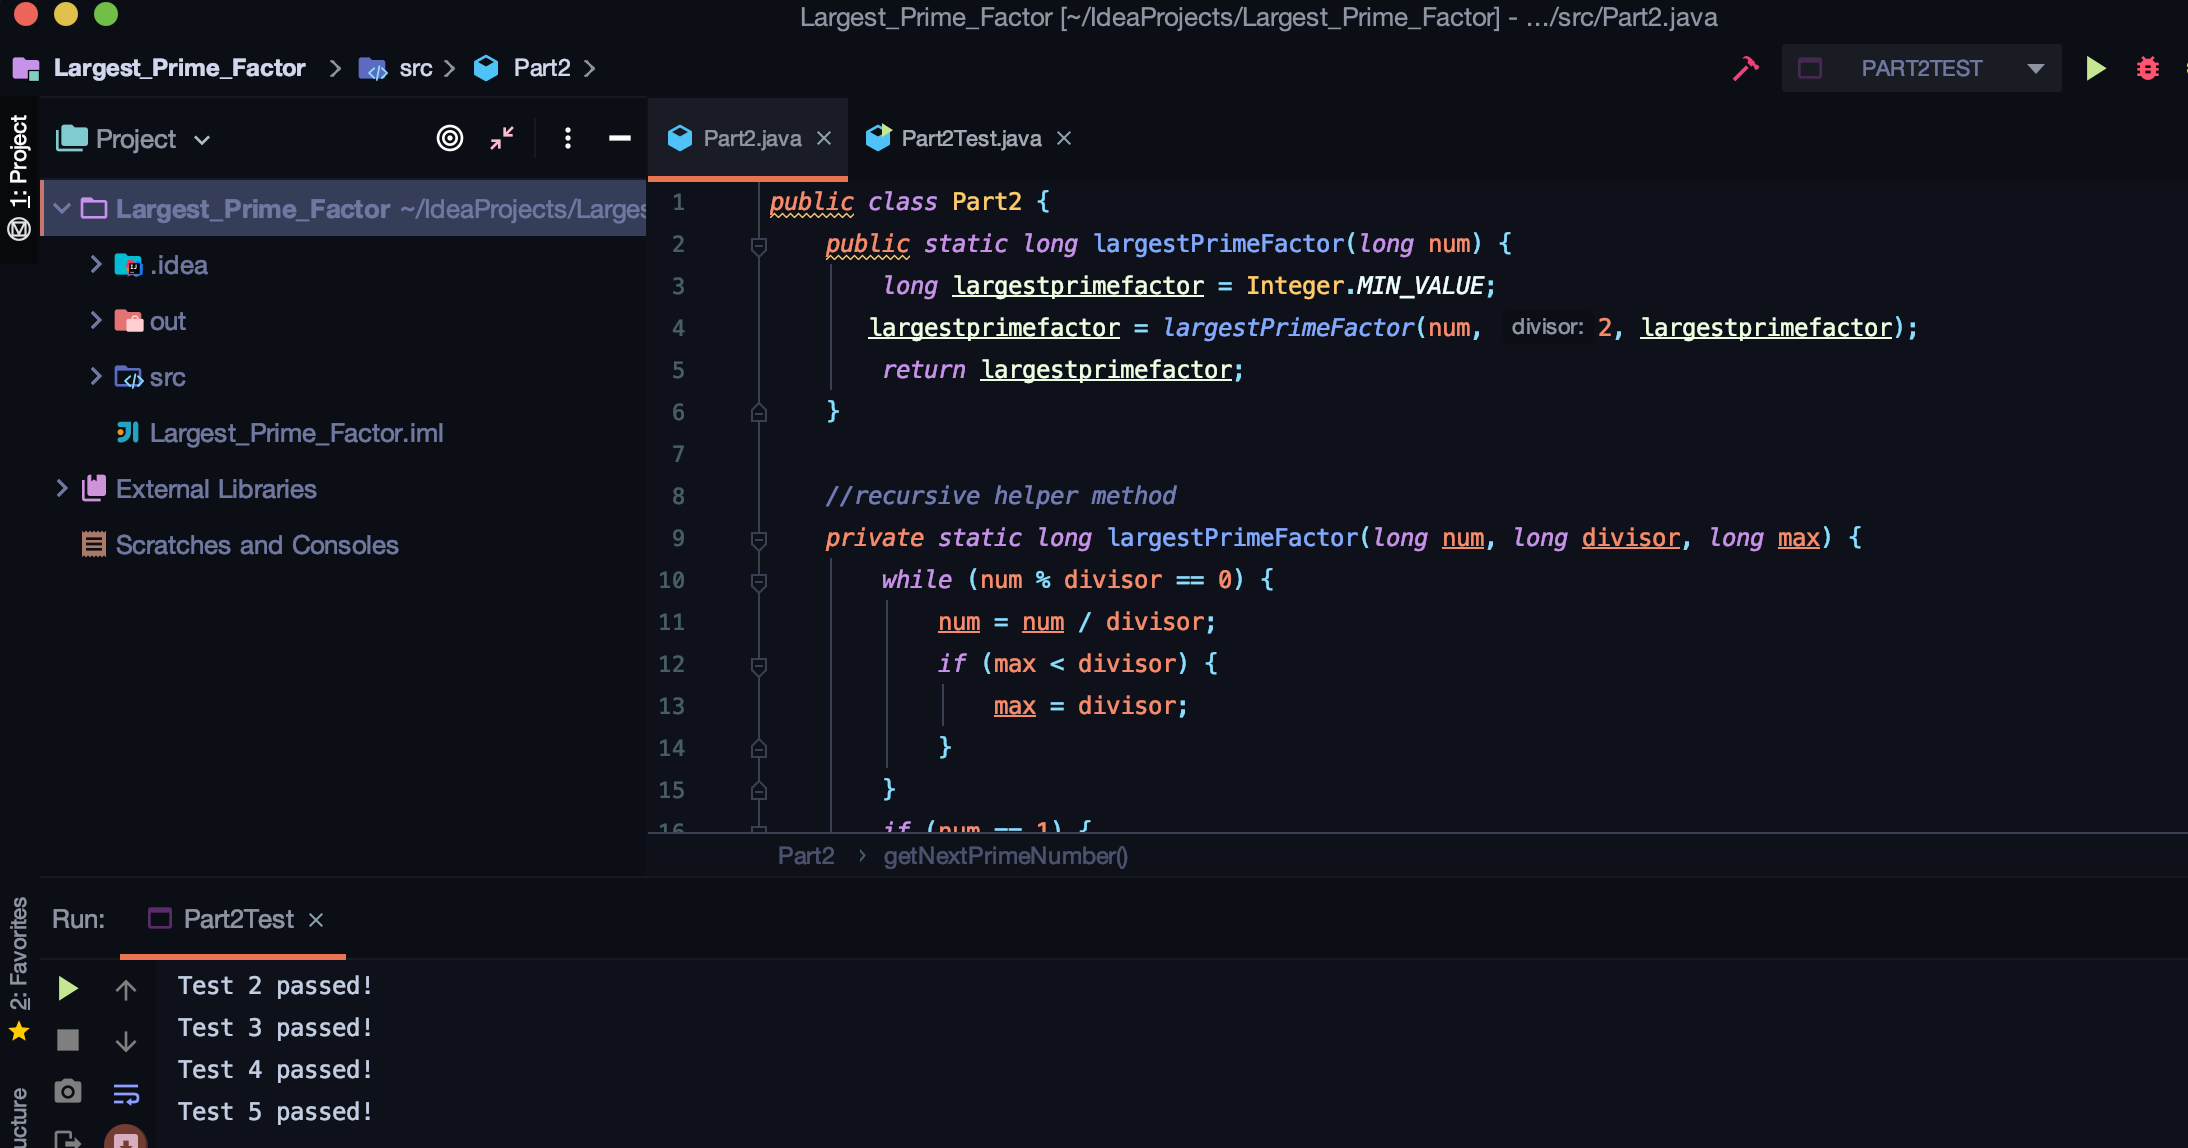Select the Part2Test tab in the Run panel
Screen dimensions: 2188x1148
238,918
